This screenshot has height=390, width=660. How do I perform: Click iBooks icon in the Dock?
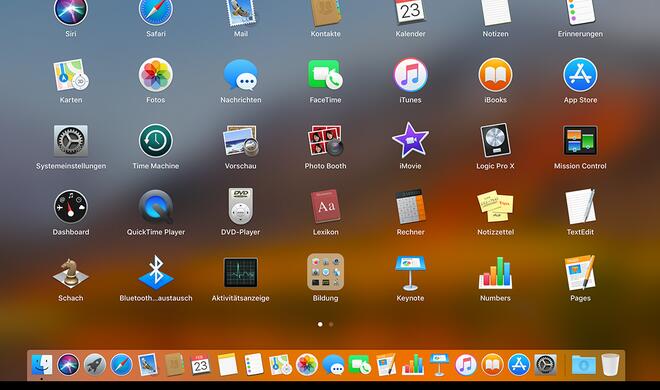pyautogui.click(x=492, y=364)
